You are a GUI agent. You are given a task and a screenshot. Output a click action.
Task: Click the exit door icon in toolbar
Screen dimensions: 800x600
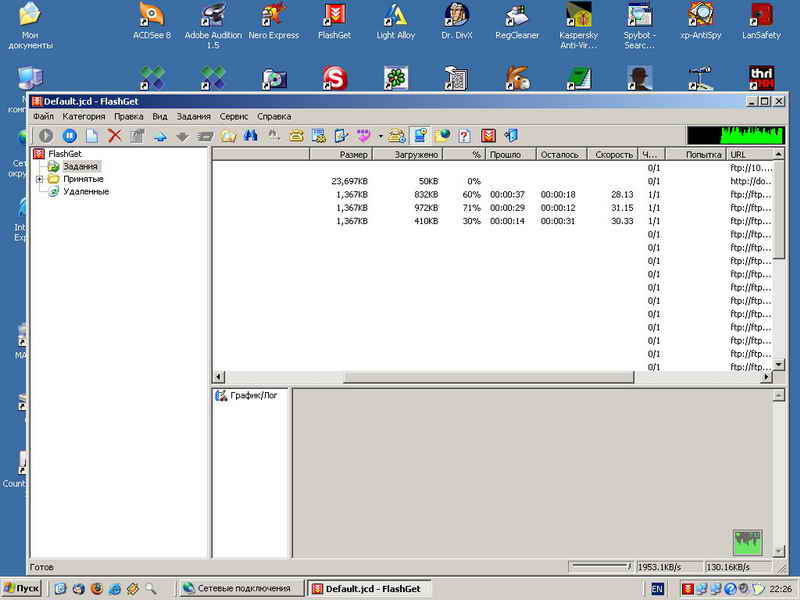(x=511, y=136)
